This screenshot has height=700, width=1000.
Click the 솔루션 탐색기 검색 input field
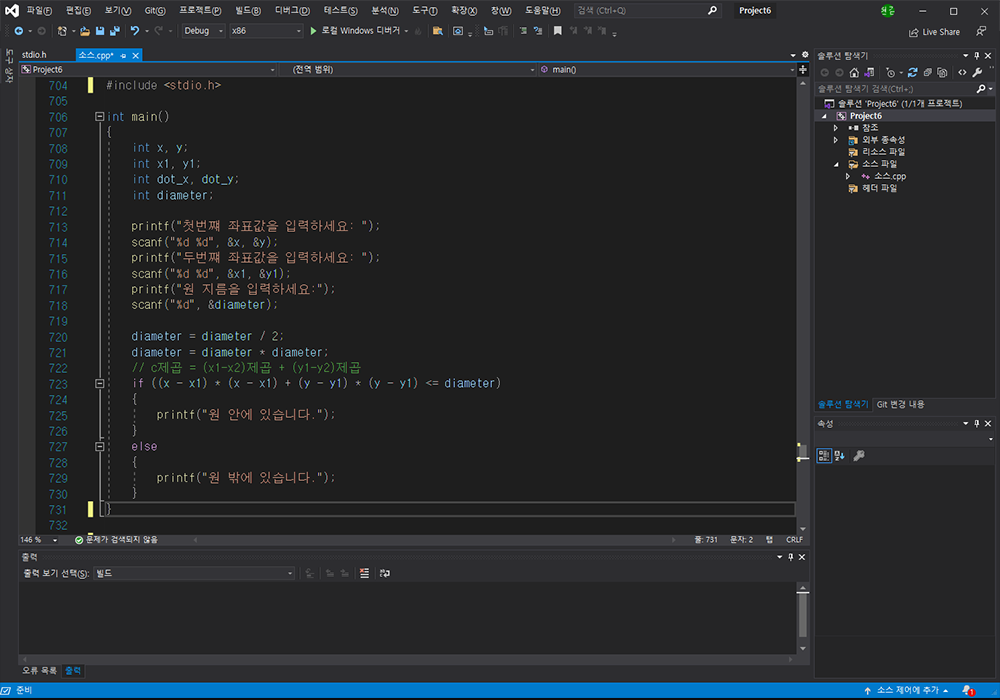pos(896,89)
